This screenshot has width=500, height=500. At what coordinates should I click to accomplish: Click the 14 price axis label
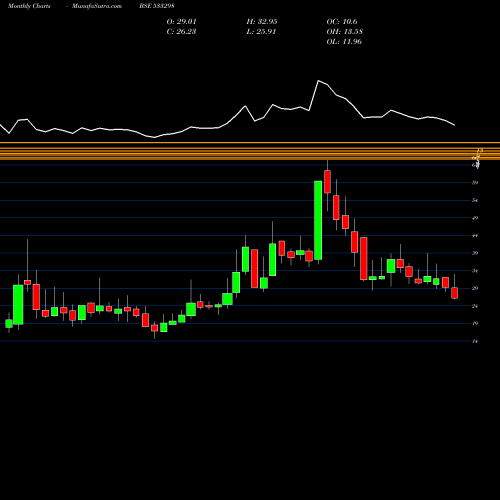pos(475,341)
